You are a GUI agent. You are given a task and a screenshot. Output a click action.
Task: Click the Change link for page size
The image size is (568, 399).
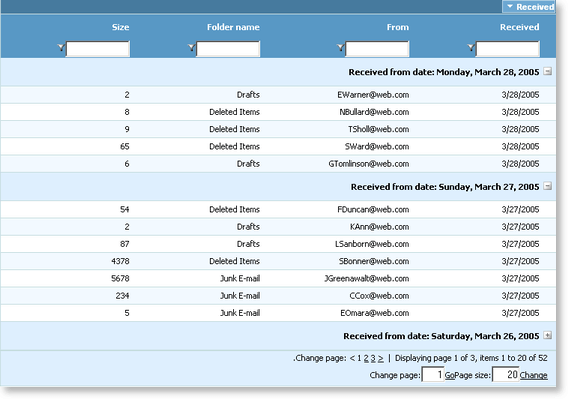(534, 375)
